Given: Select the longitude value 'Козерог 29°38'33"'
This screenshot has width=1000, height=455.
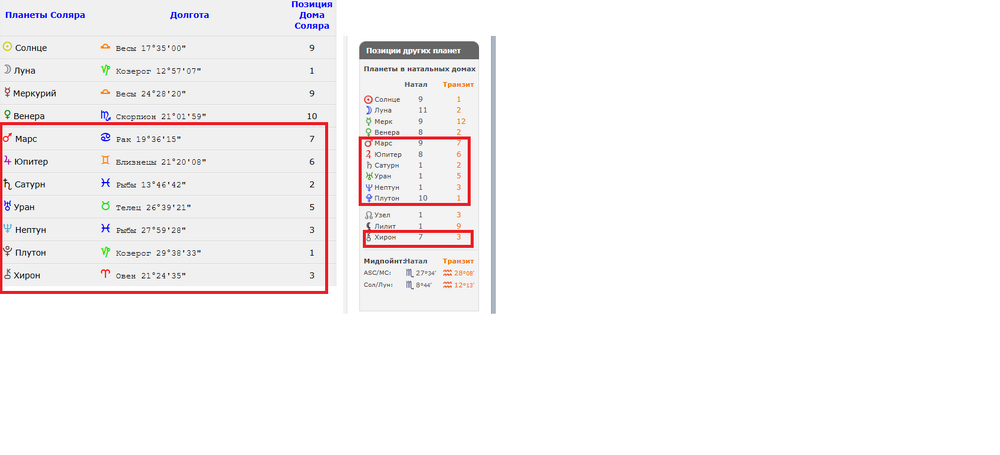Looking at the screenshot, I should (x=158, y=253).
